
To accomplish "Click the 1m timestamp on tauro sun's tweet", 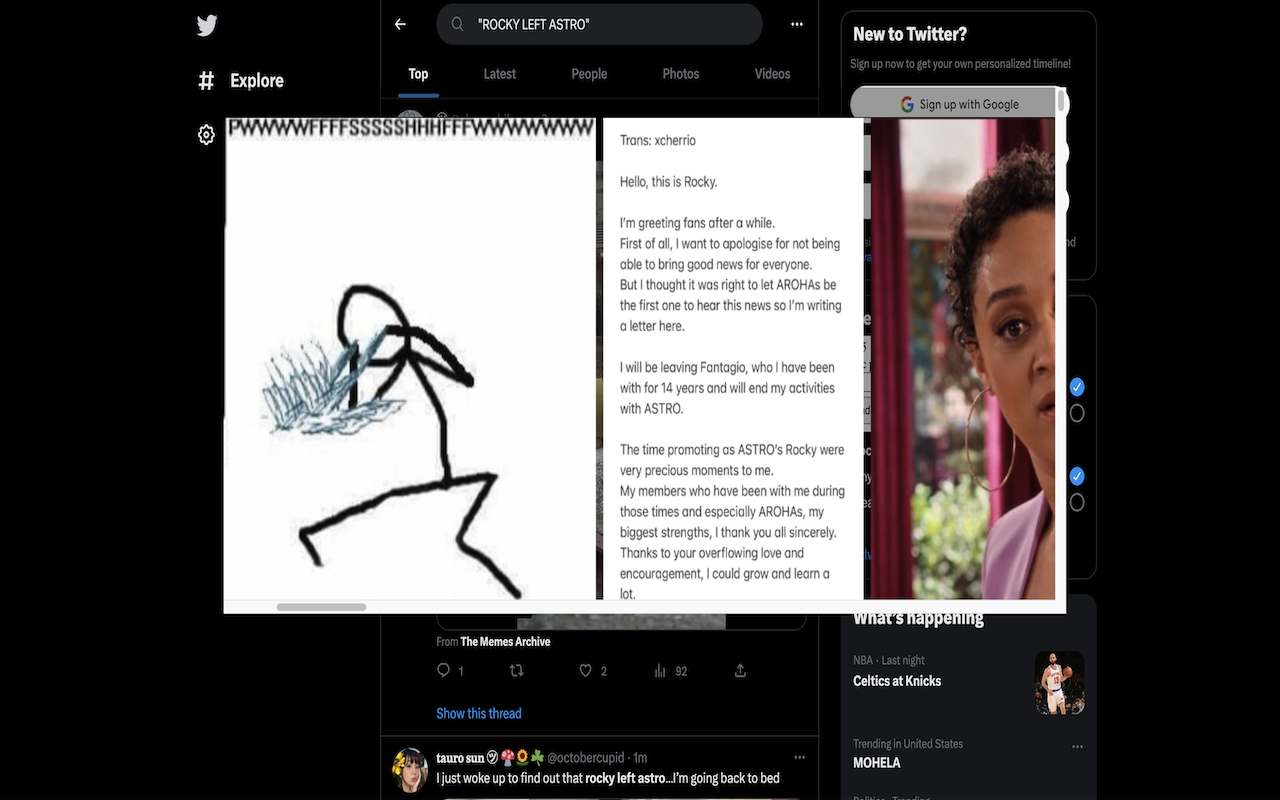I will tap(640, 757).
